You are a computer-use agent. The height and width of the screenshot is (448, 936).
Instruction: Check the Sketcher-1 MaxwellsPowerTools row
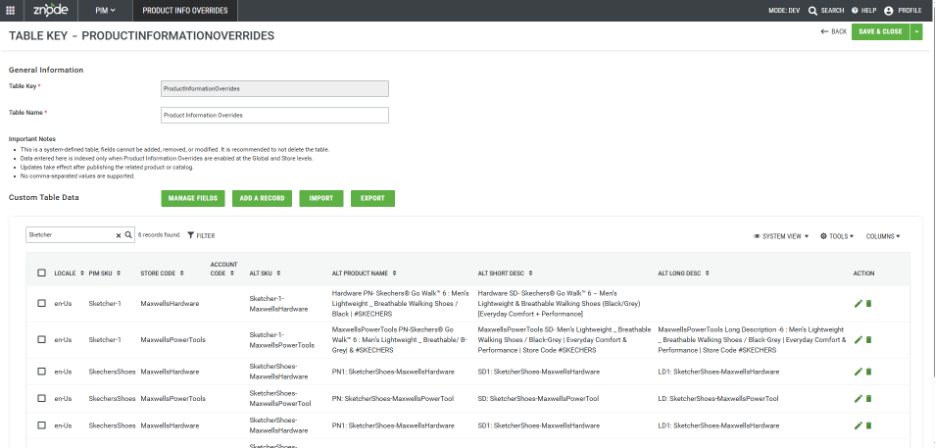click(x=41, y=339)
